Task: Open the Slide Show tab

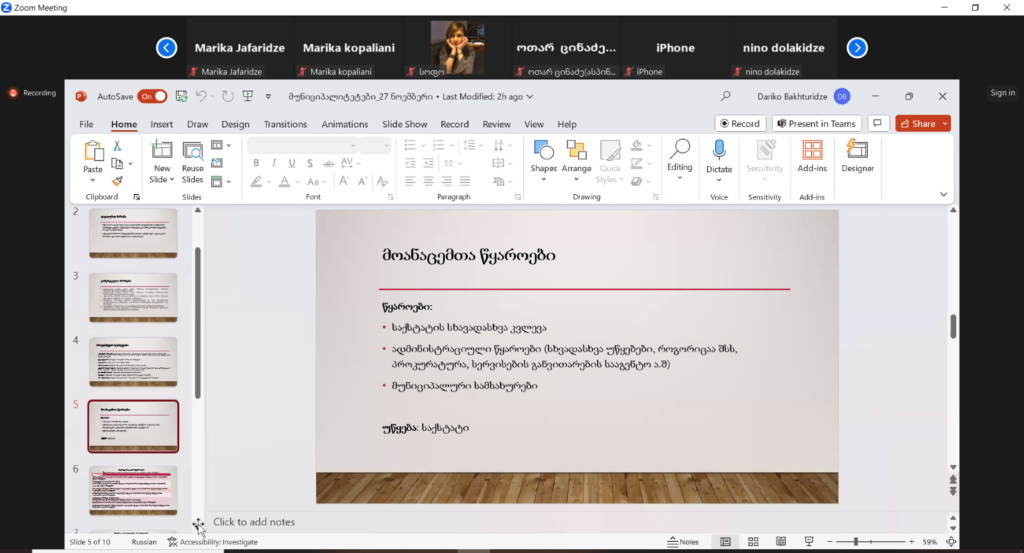Action: 404,124
